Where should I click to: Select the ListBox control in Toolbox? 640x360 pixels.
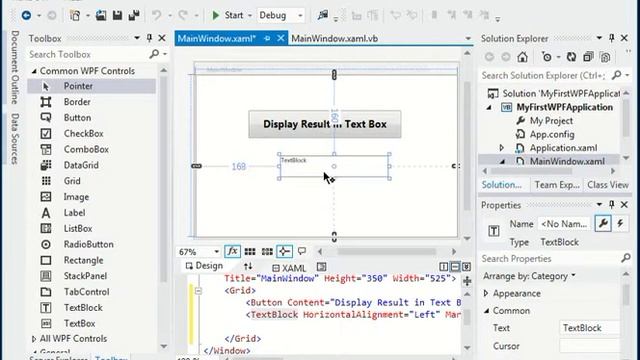pyautogui.click(x=91, y=229)
